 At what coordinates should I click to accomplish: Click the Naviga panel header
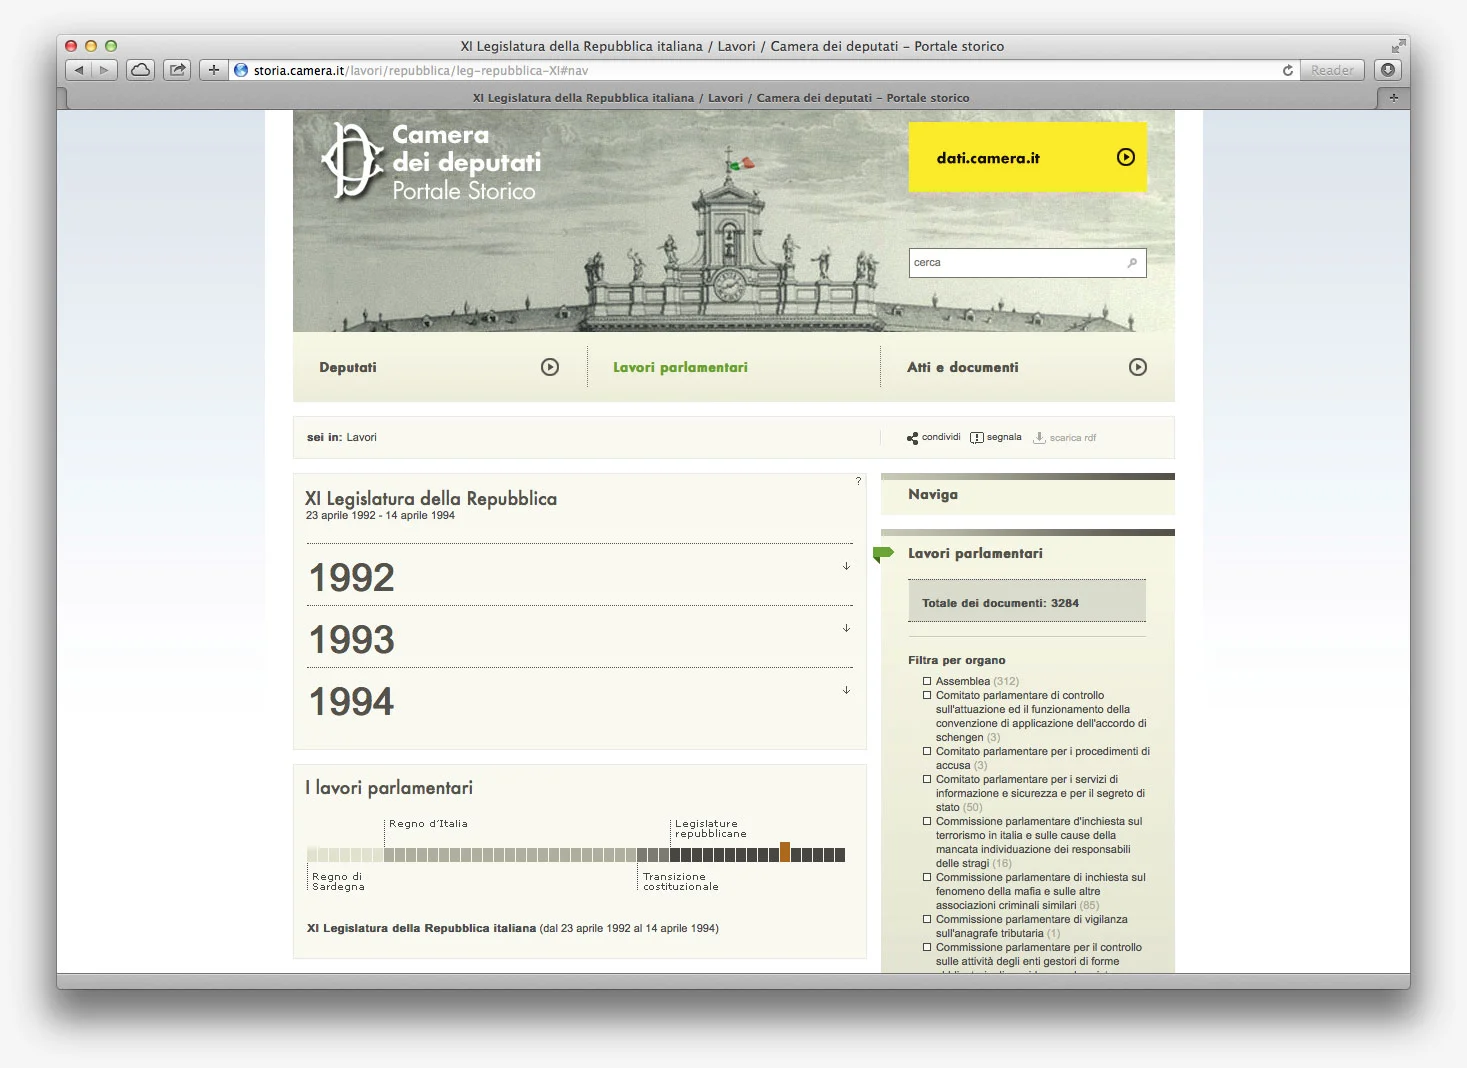tap(1028, 495)
